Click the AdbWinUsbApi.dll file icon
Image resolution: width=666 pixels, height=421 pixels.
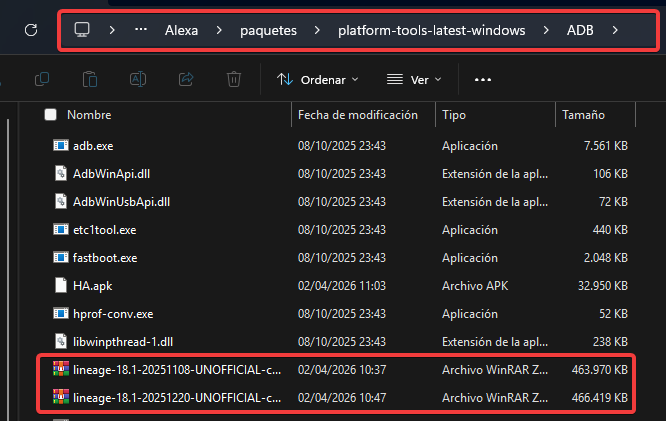(x=61, y=202)
